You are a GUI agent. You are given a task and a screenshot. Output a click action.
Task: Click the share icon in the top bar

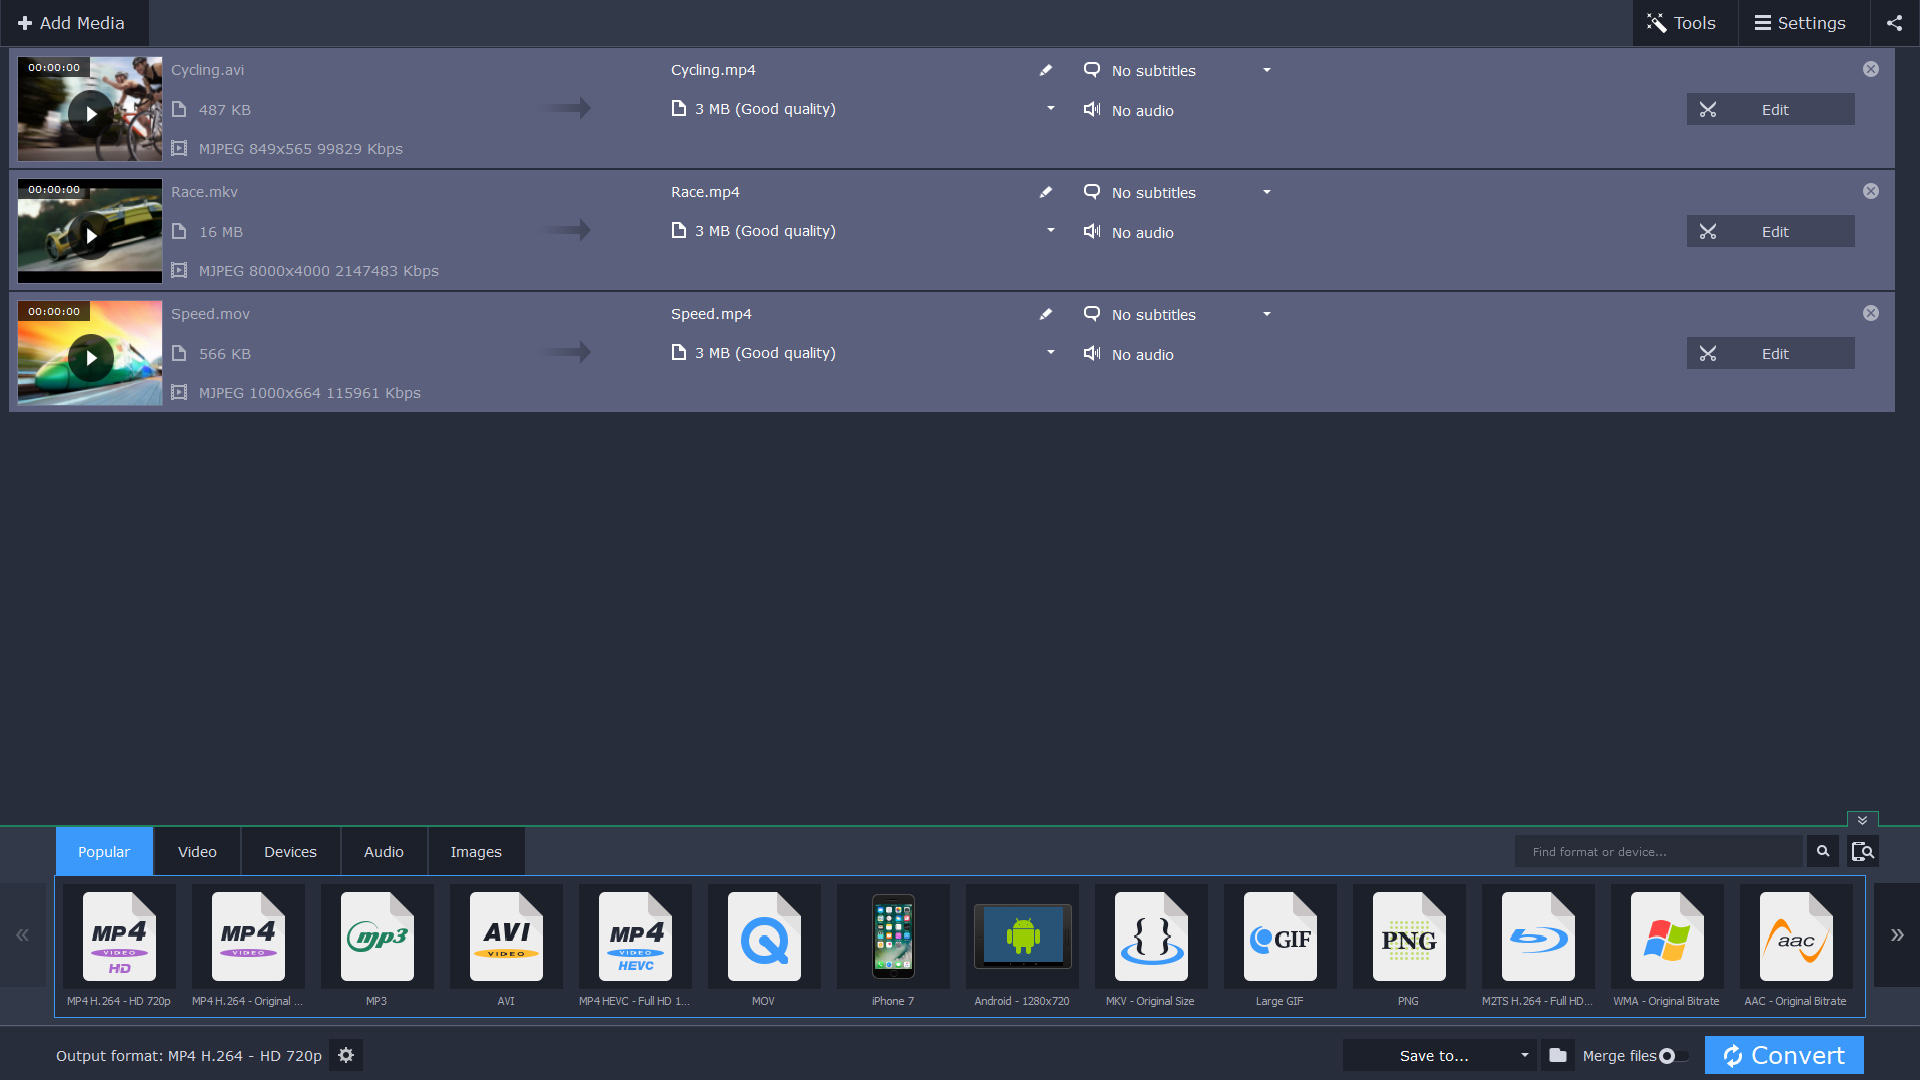(1894, 22)
